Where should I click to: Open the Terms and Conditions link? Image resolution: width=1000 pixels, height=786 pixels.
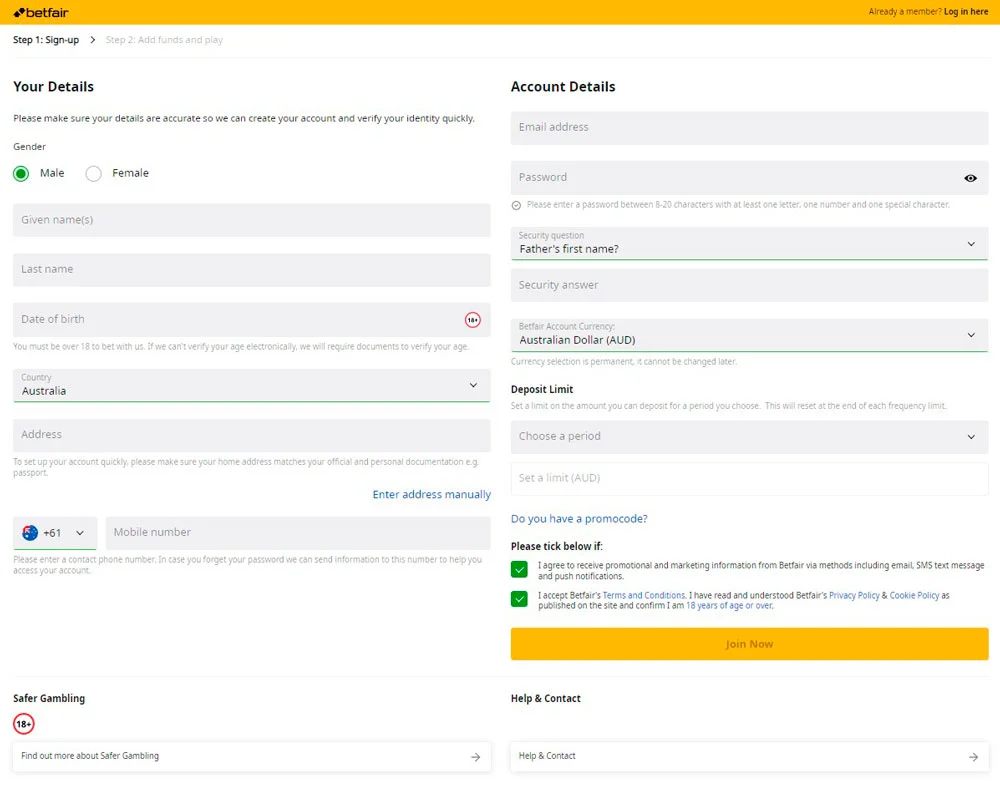(x=643, y=595)
